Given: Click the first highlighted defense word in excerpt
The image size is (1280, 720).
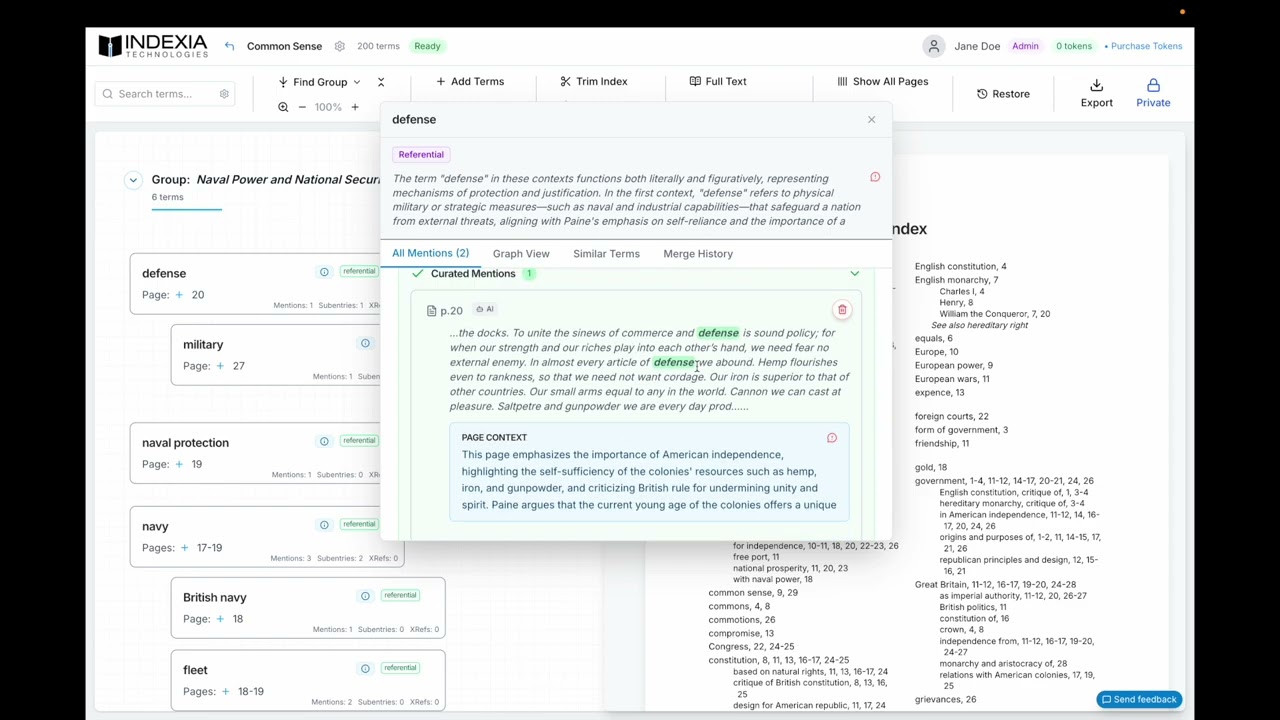Looking at the screenshot, I should 718,333.
